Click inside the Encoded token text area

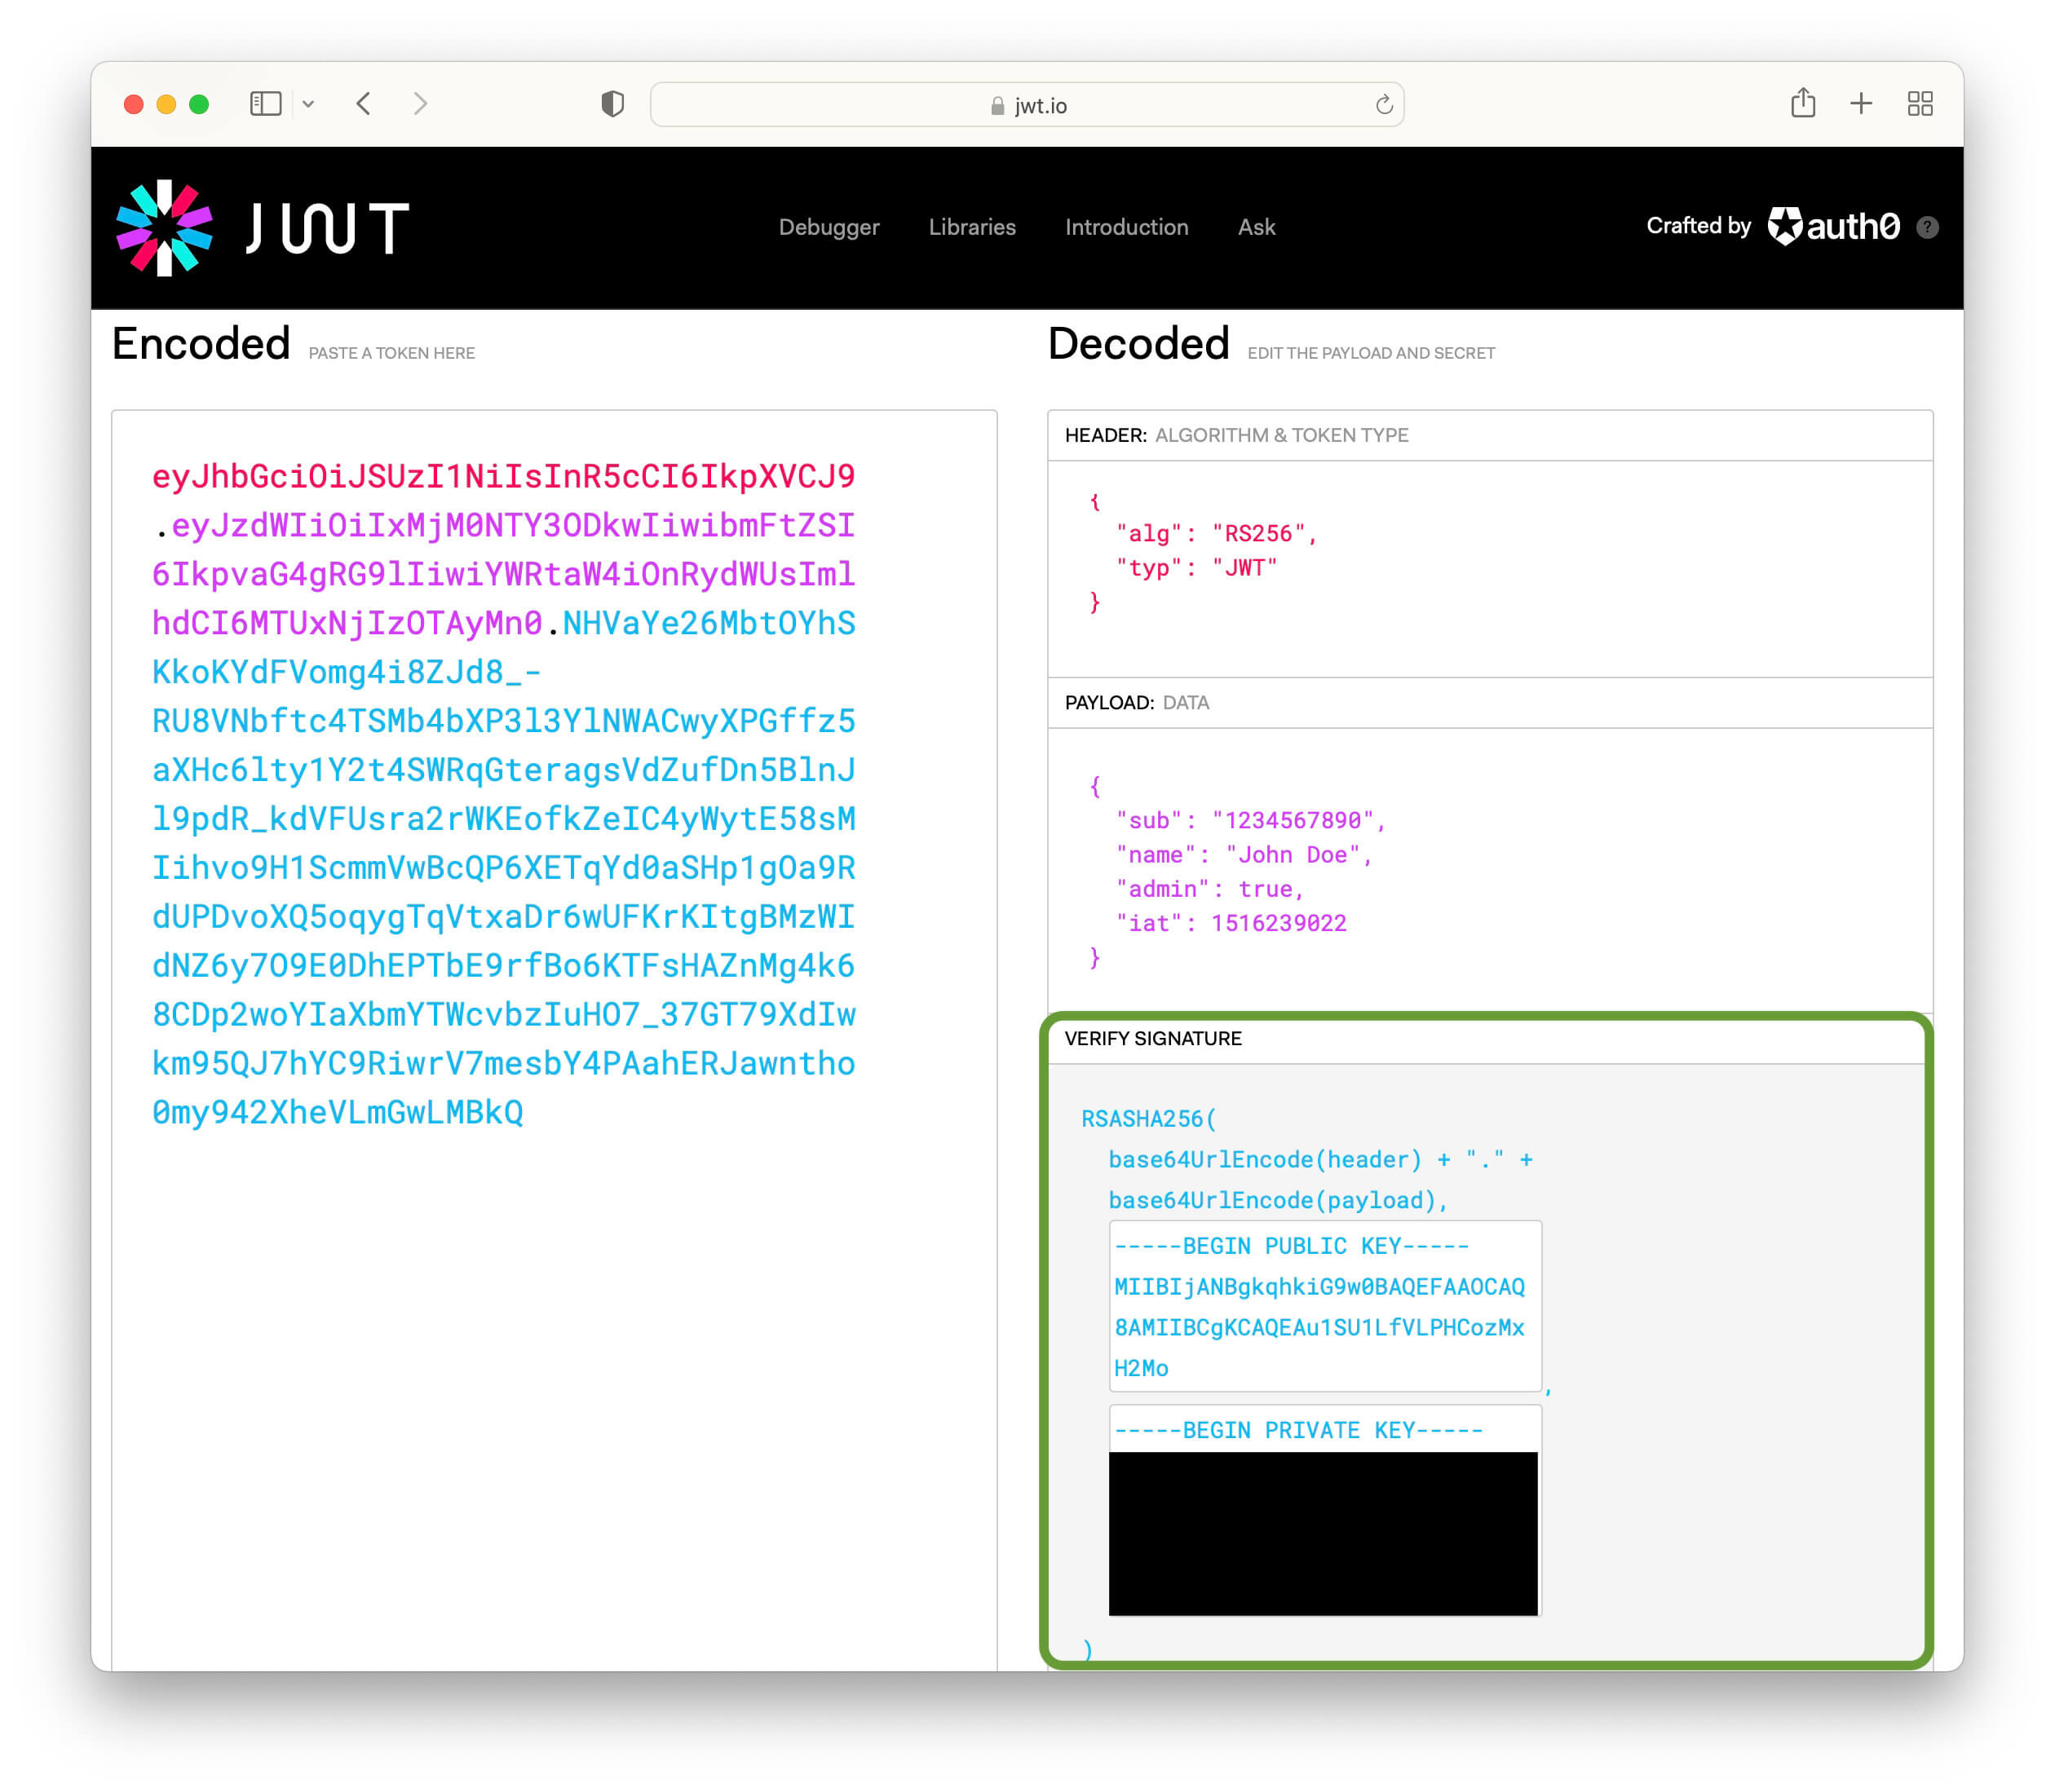(x=554, y=1350)
